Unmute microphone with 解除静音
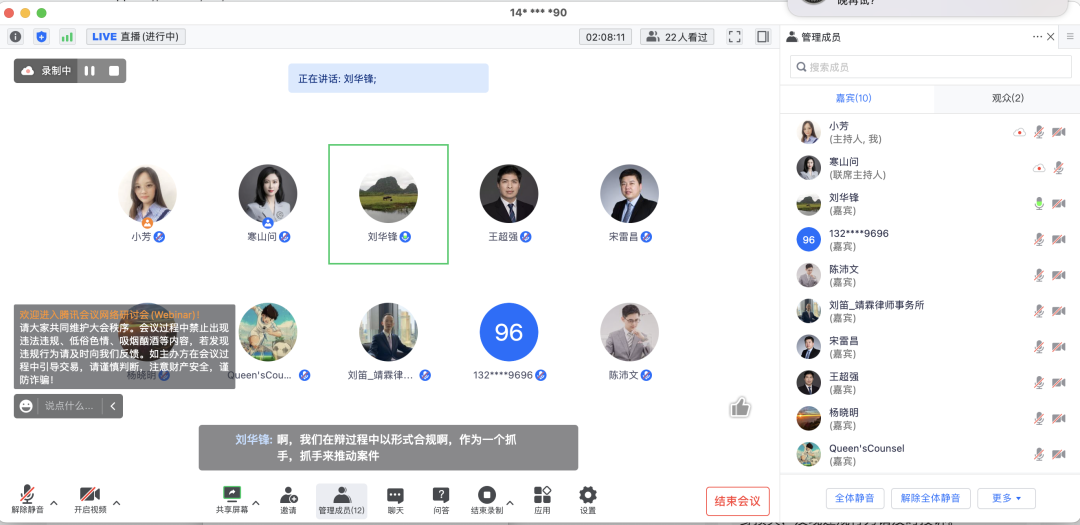Viewport: 1080px width, 525px height. pos(28,499)
